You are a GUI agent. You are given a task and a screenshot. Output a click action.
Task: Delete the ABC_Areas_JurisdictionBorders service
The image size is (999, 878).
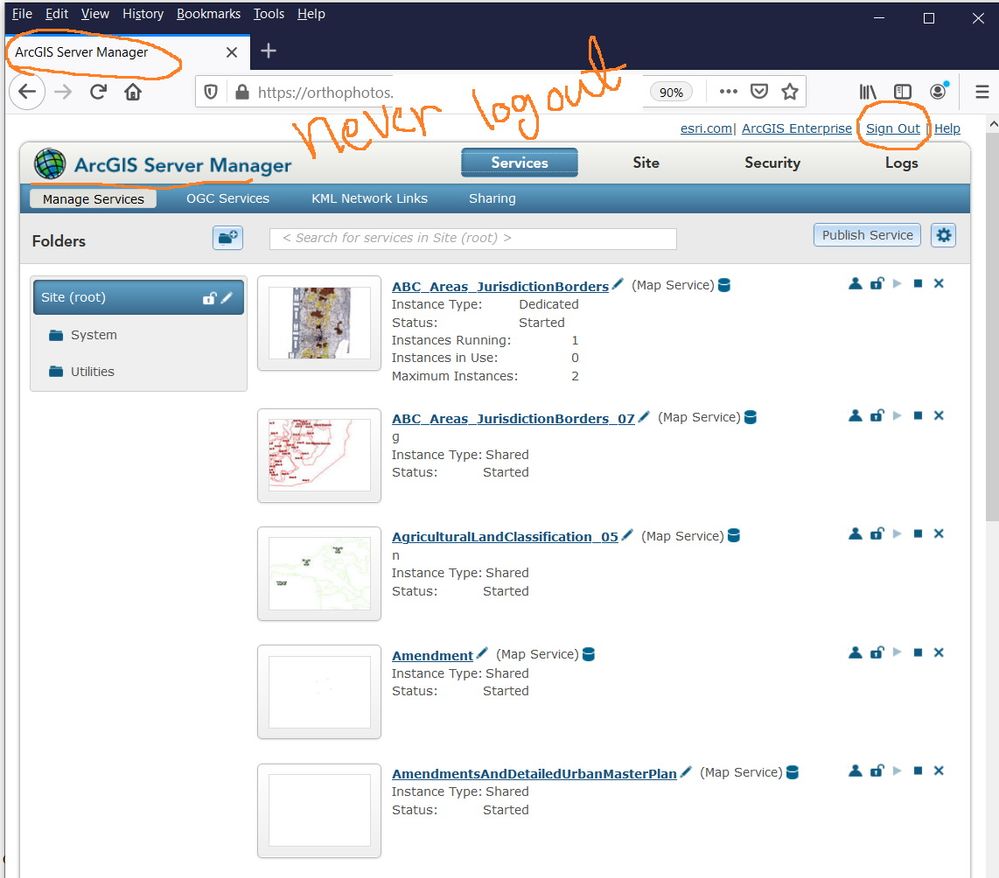click(938, 284)
